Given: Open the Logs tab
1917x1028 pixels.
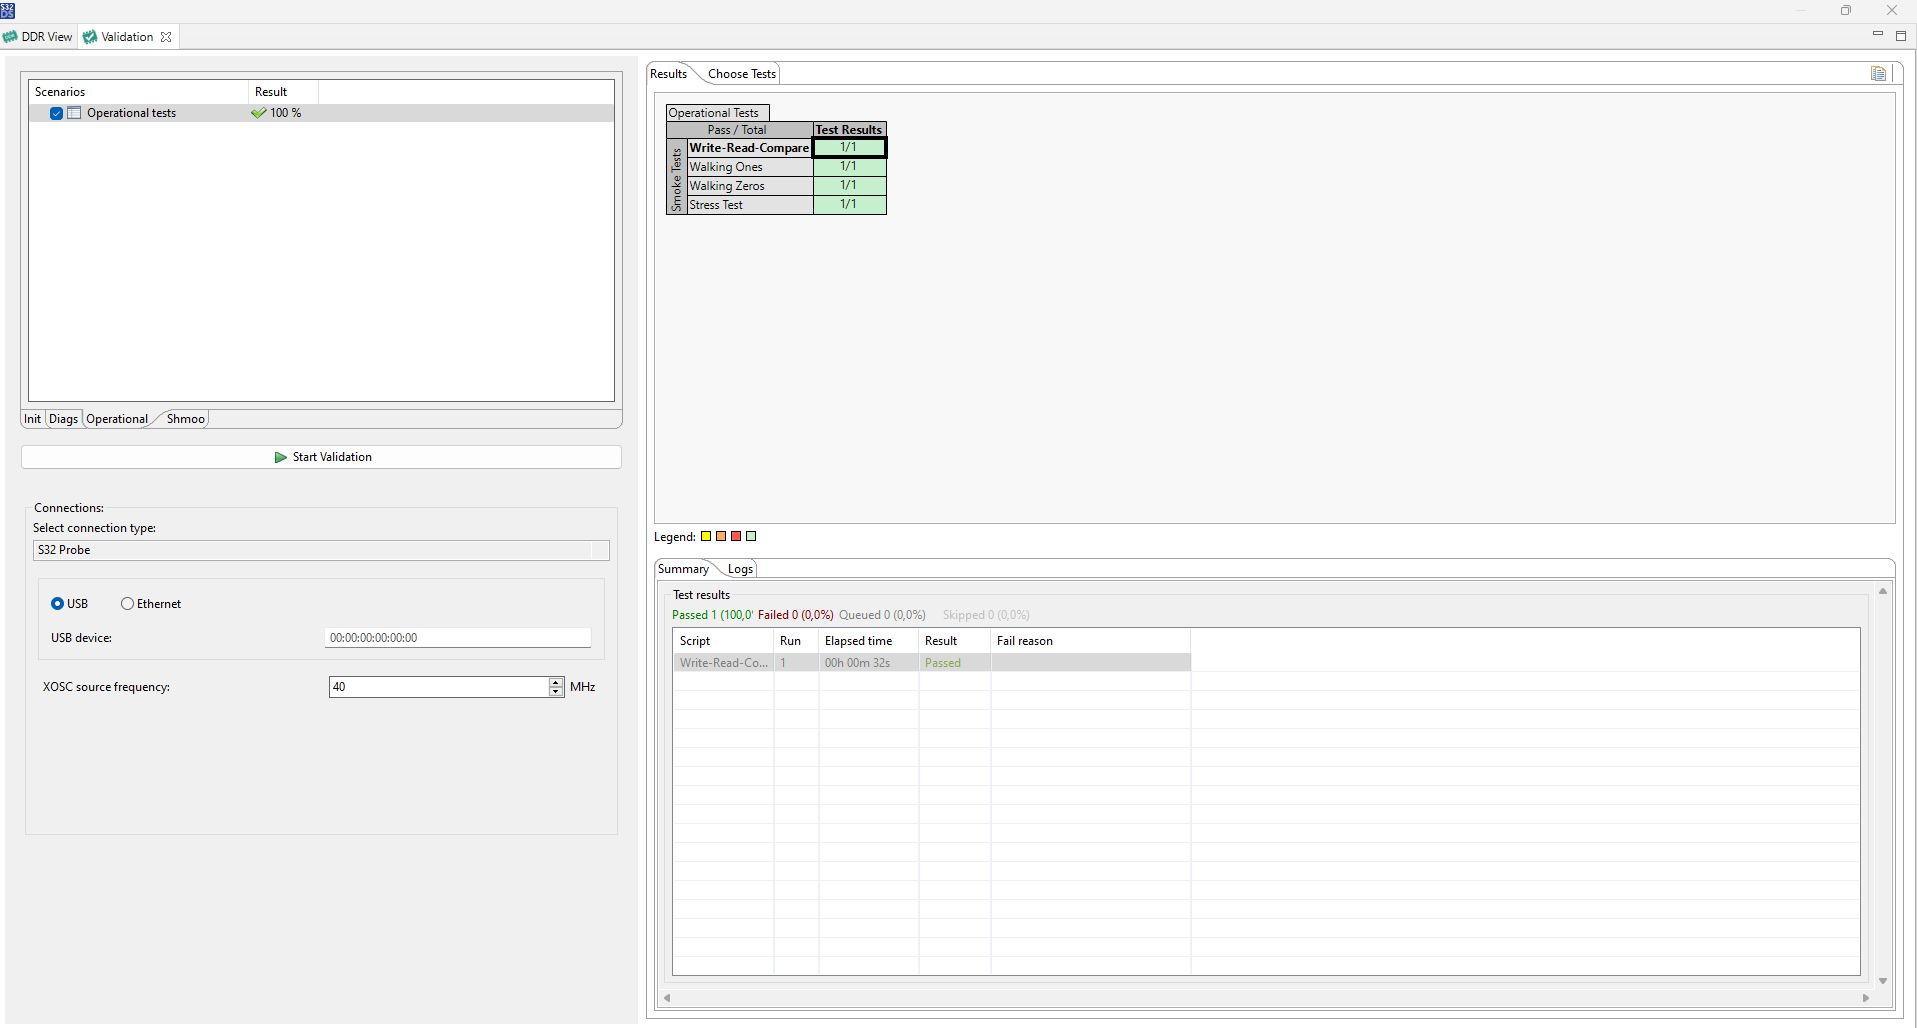Looking at the screenshot, I should pos(739,569).
